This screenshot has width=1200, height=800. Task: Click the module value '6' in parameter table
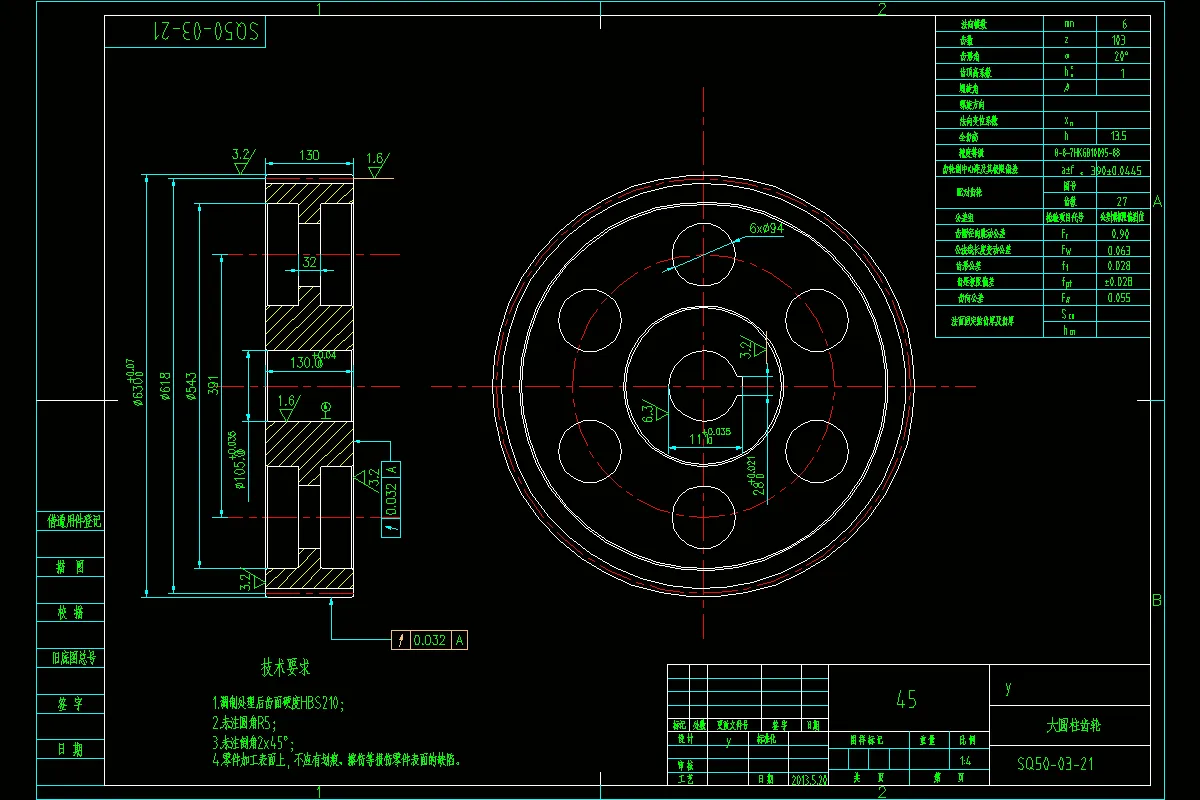1123,24
